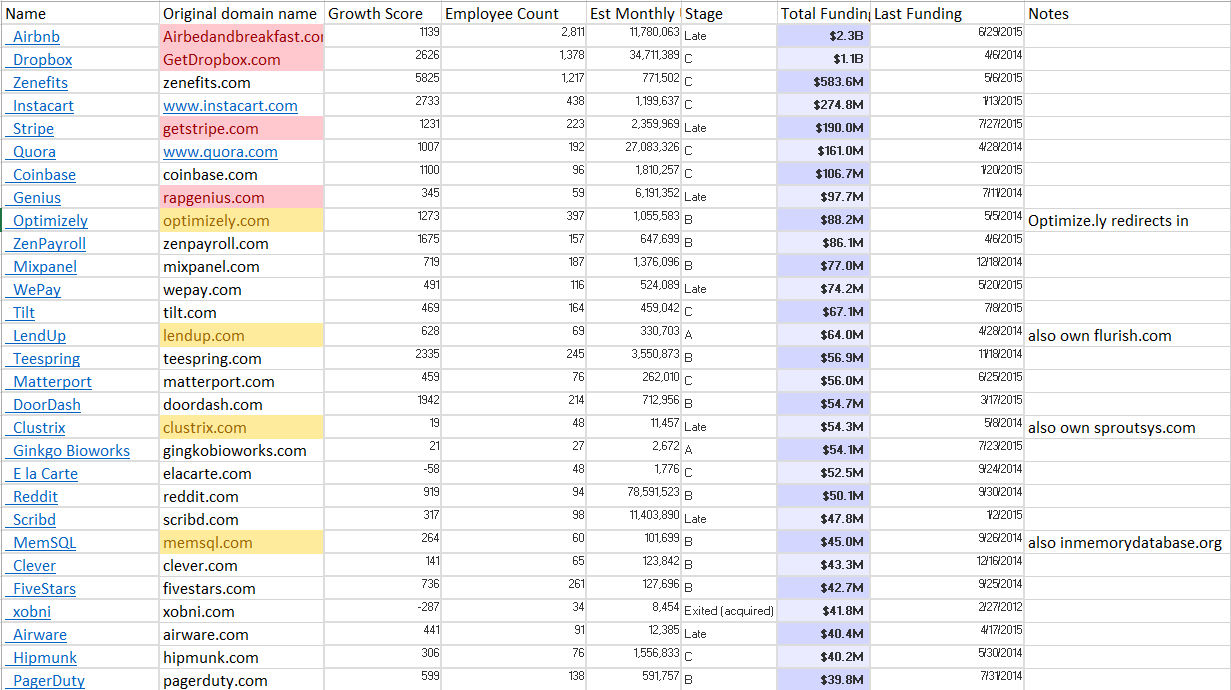Screen dimensions: 1231x690
Task: Select the lendup.com domain cell
Action: coord(241,336)
